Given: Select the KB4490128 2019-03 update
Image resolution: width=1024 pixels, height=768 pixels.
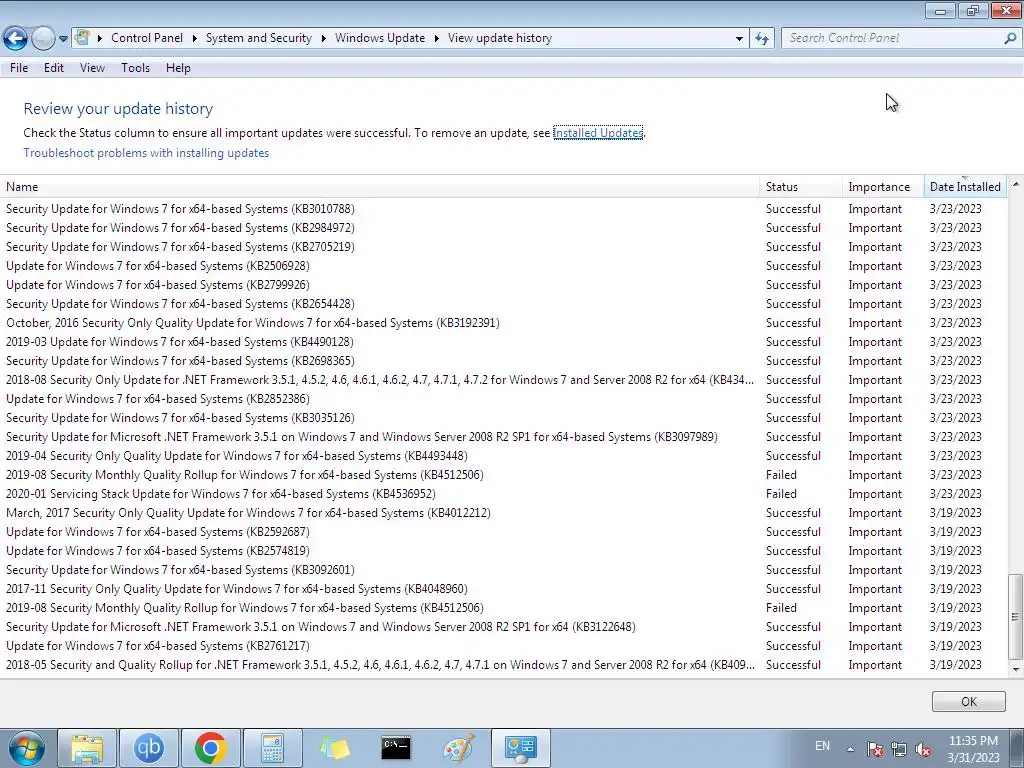Looking at the screenshot, I should (x=503, y=342).
